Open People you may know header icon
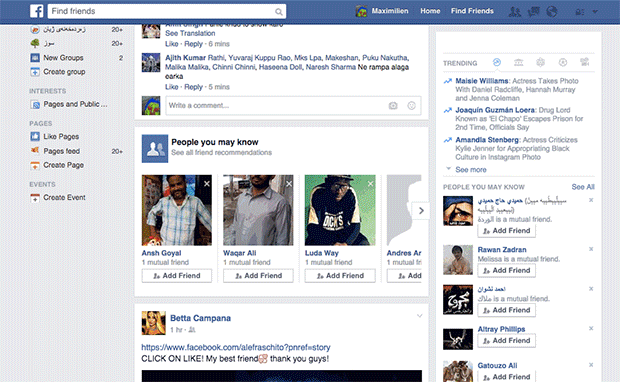Screen dimensions: 620x382 (155, 149)
